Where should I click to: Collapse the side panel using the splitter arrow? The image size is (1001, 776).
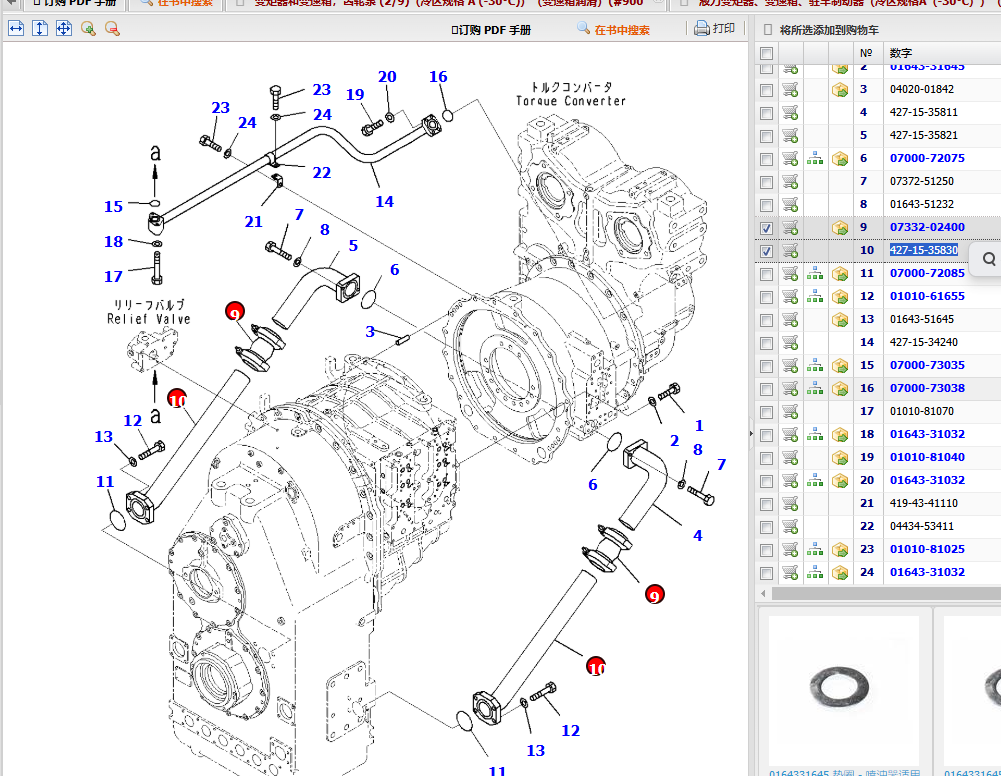point(751,433)
